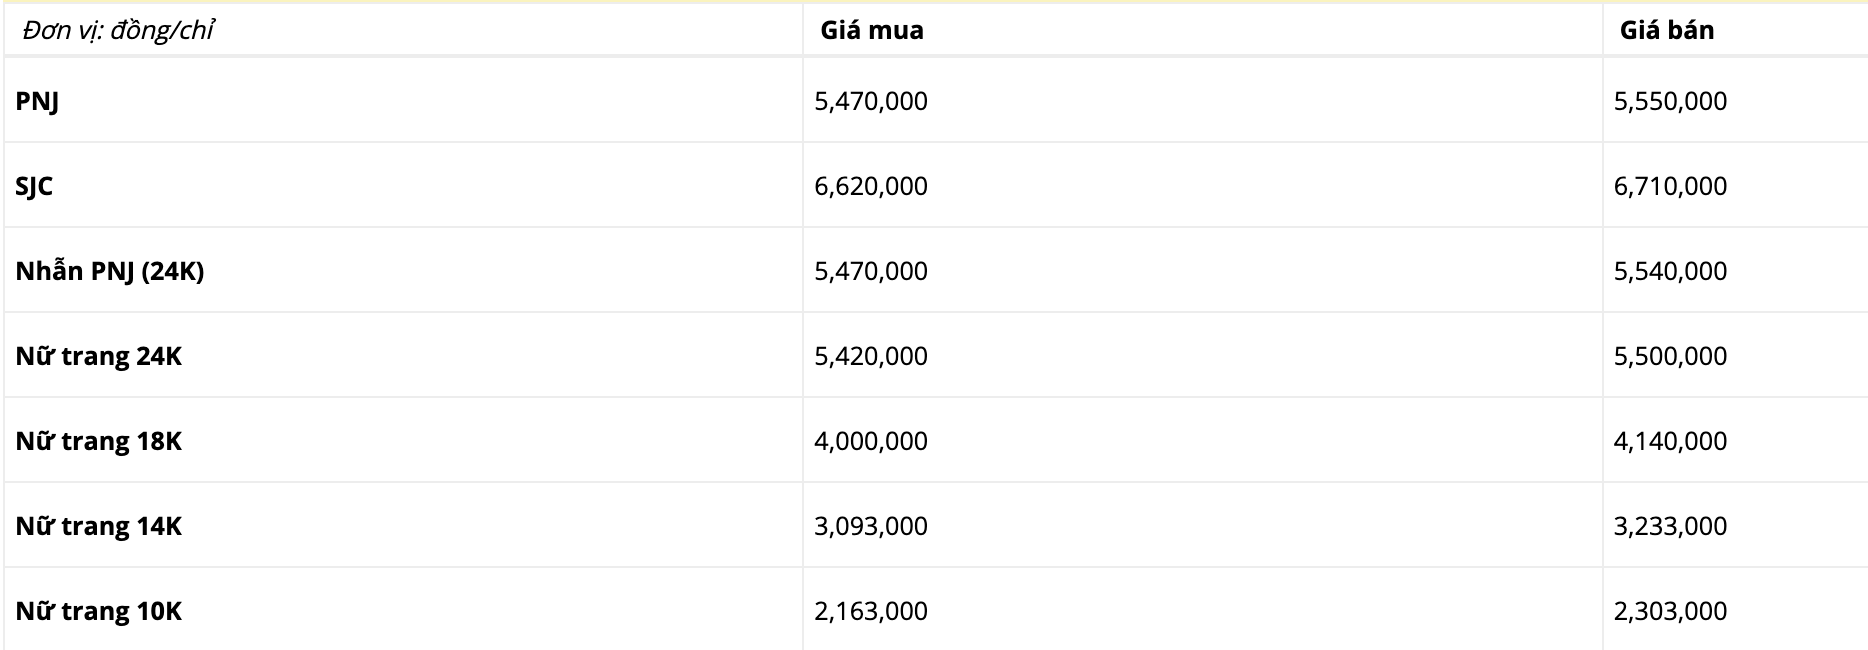The width and height of the screenshot is (1868, 650).
Task: Click the "Nữ trang 14K" row label
Action: coord(99,526)
